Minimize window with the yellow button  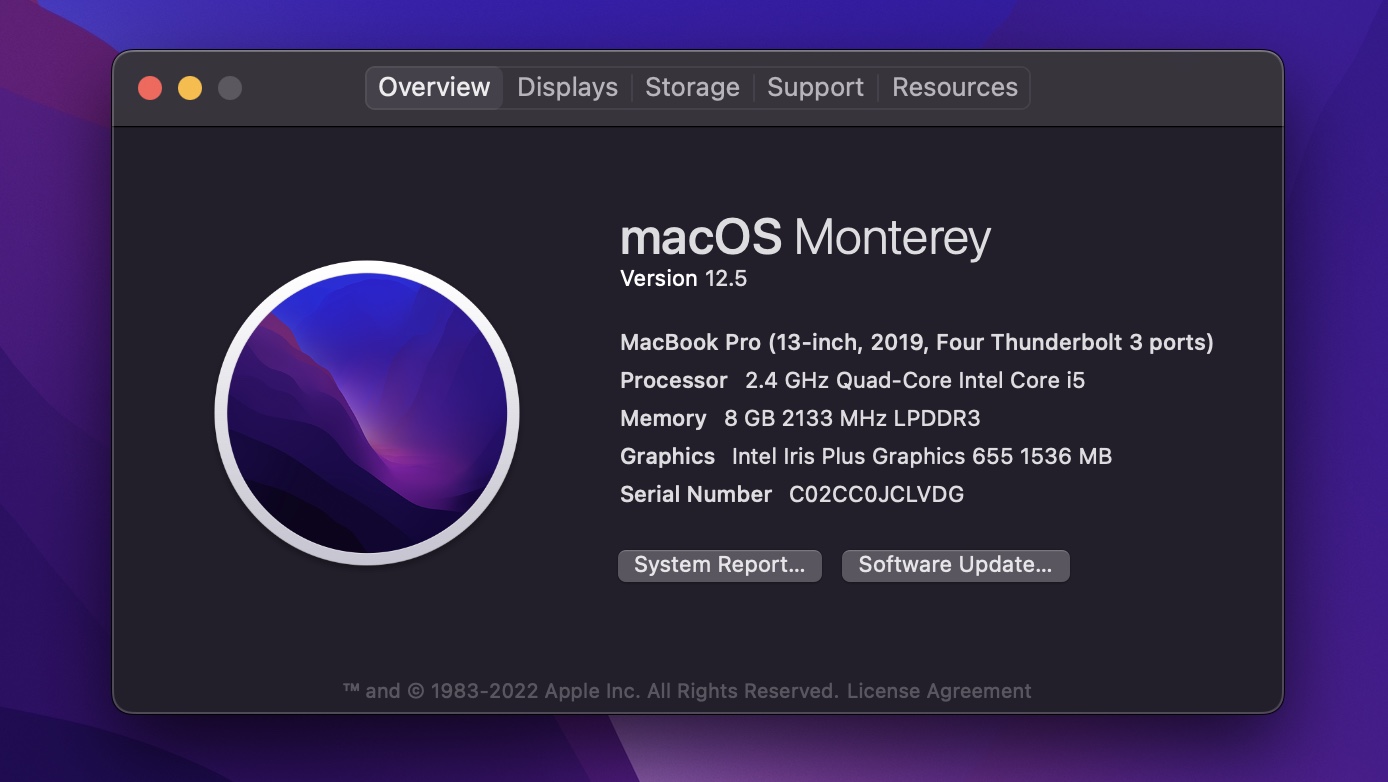point(190,88)
